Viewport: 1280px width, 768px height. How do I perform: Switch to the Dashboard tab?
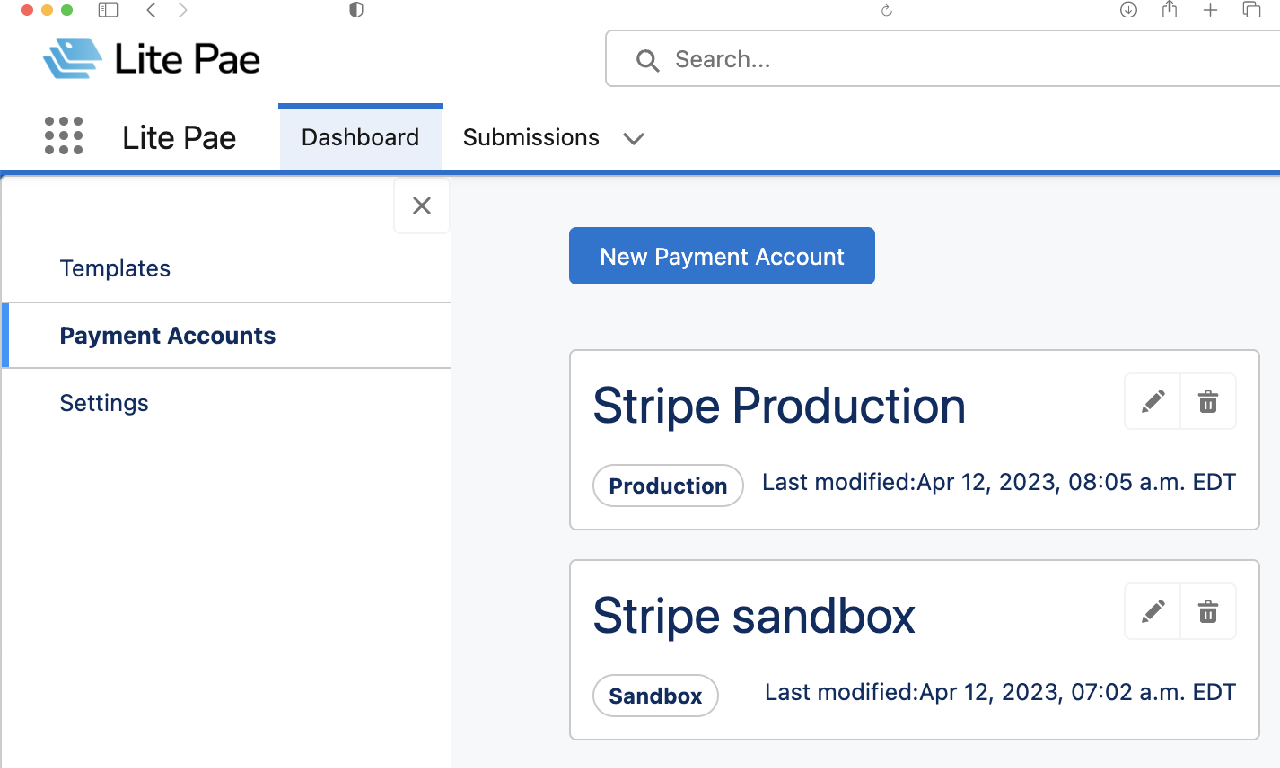click(360, 137)
